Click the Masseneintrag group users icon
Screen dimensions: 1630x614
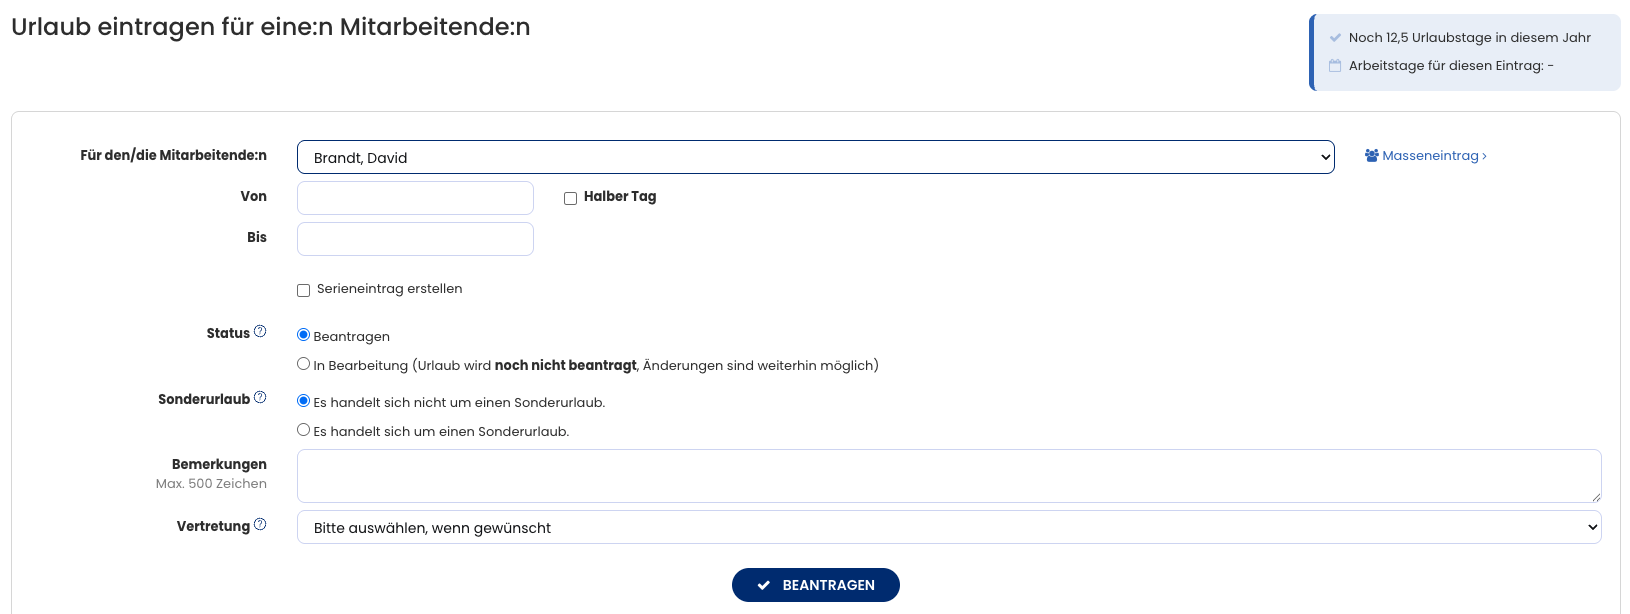click(1372, 156)
